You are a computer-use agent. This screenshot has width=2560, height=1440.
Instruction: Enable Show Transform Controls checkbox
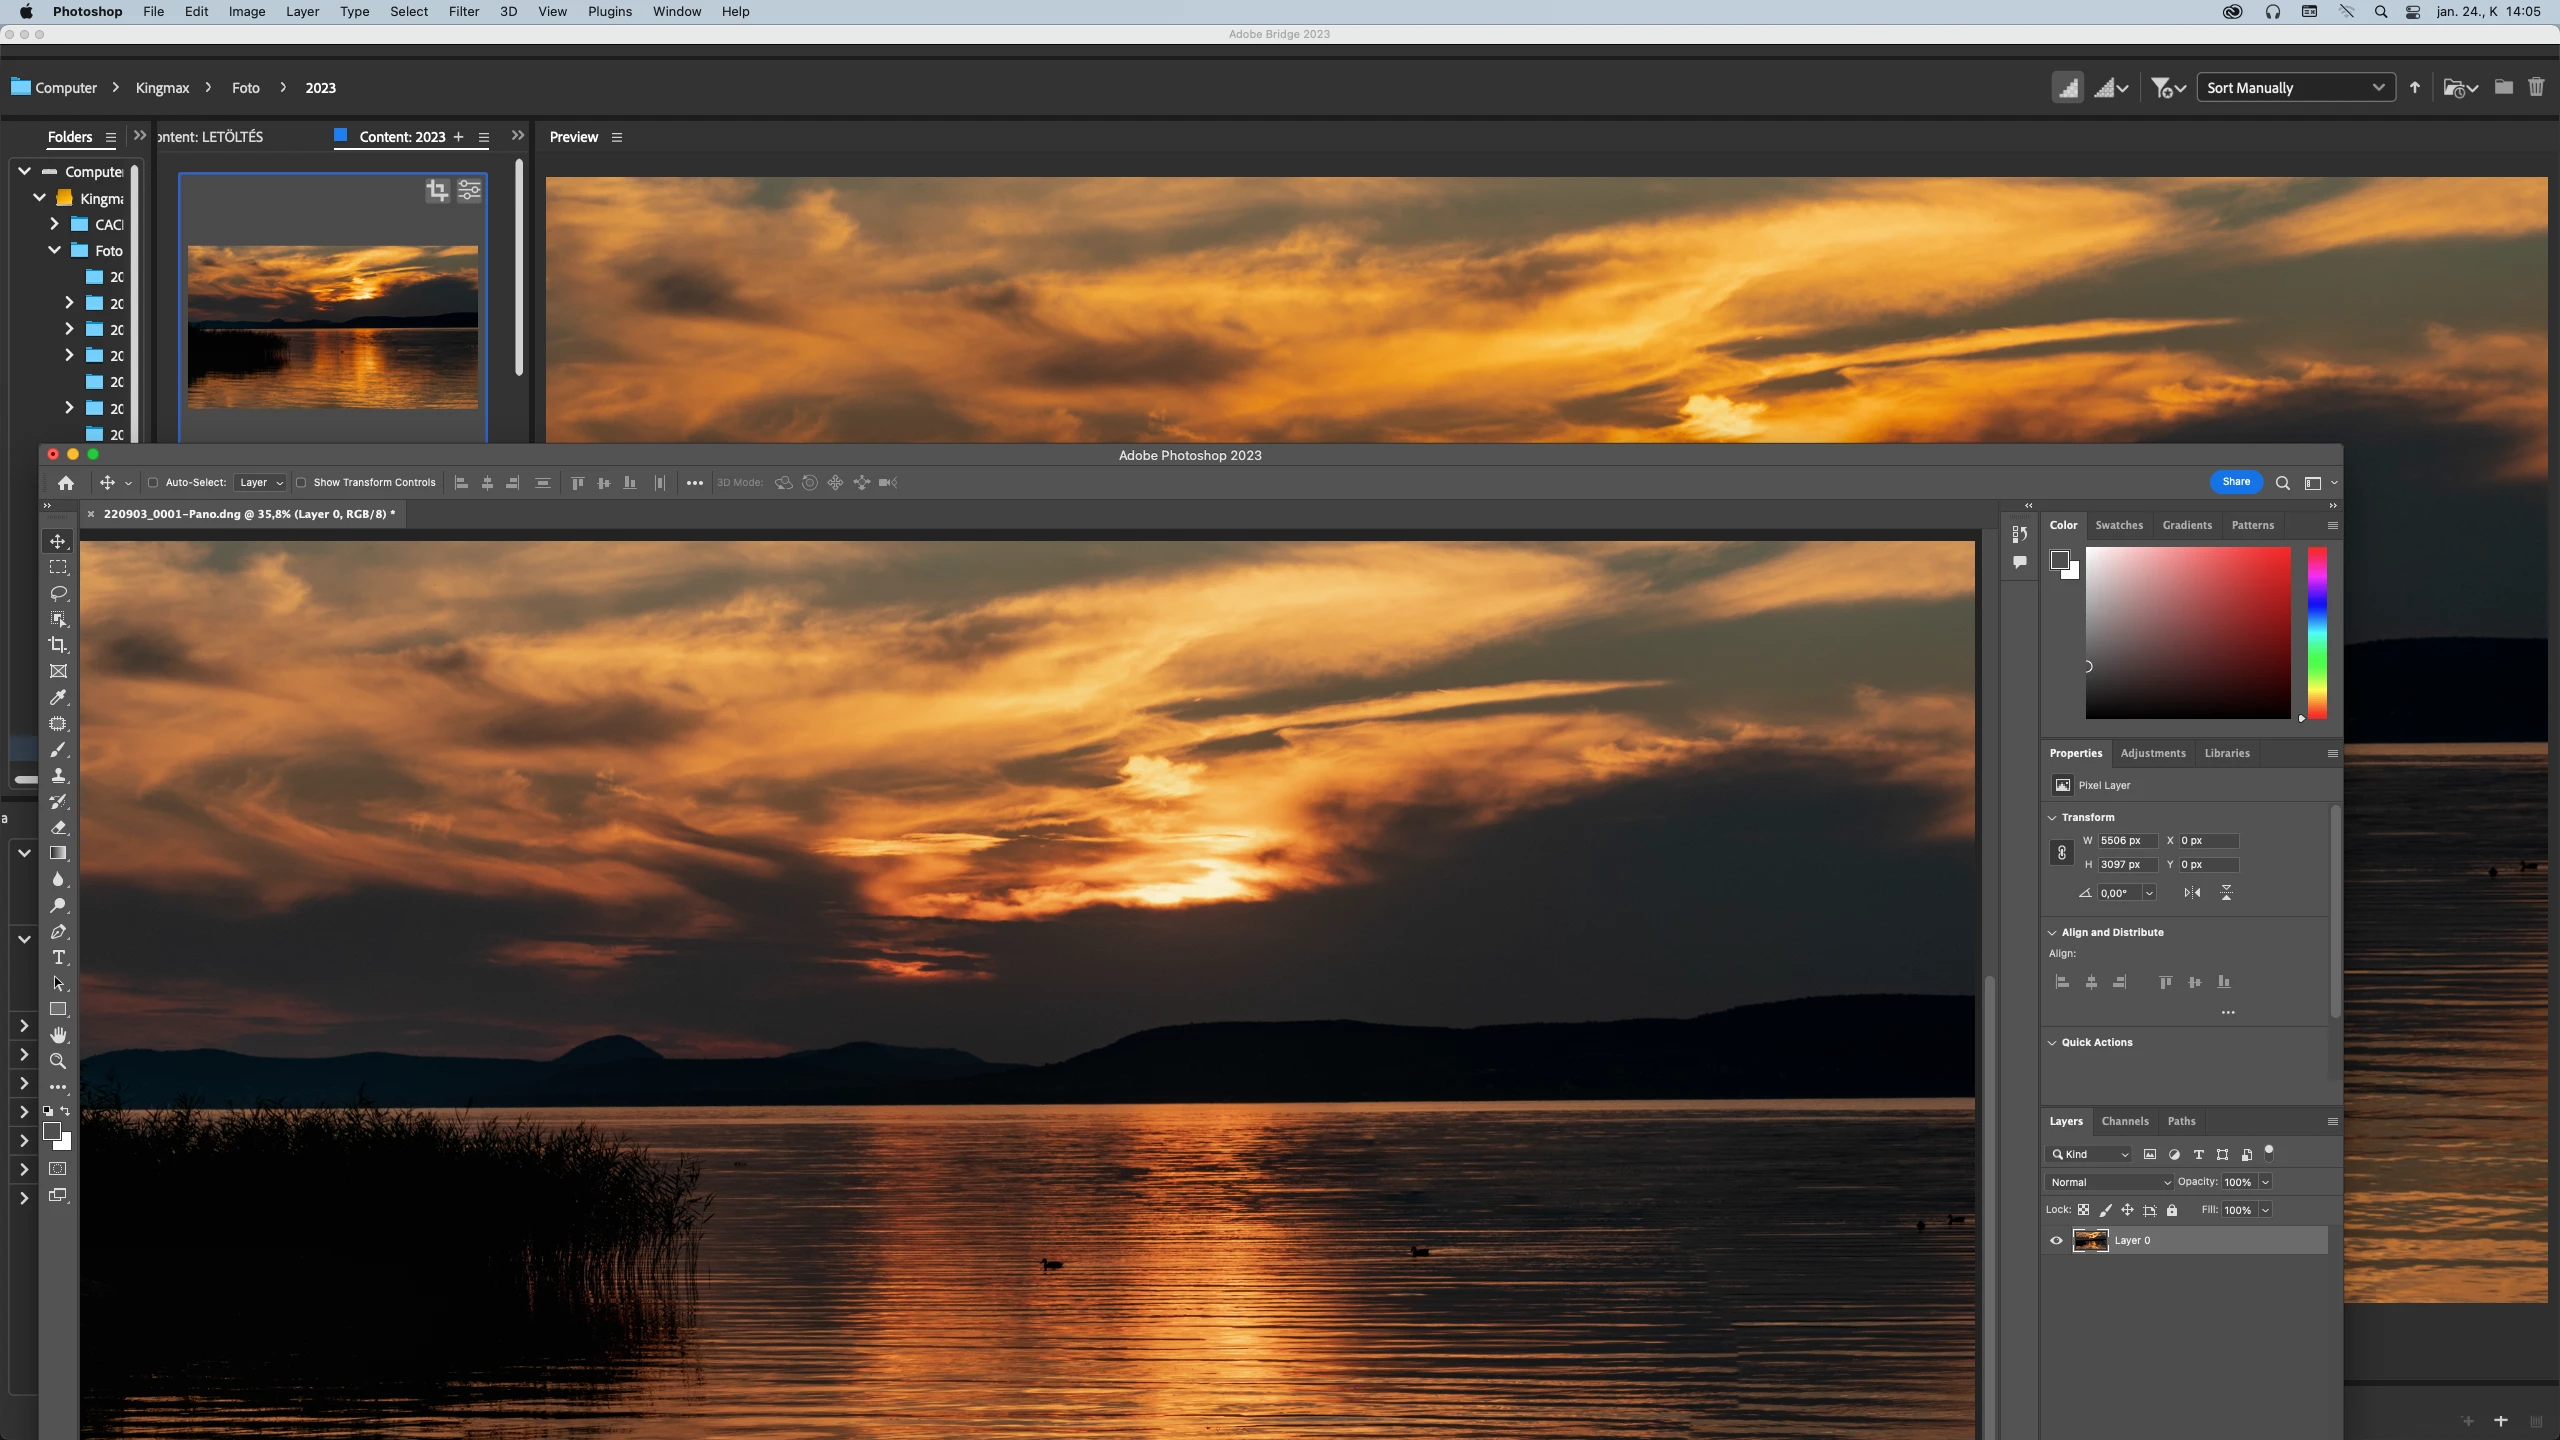301,483
